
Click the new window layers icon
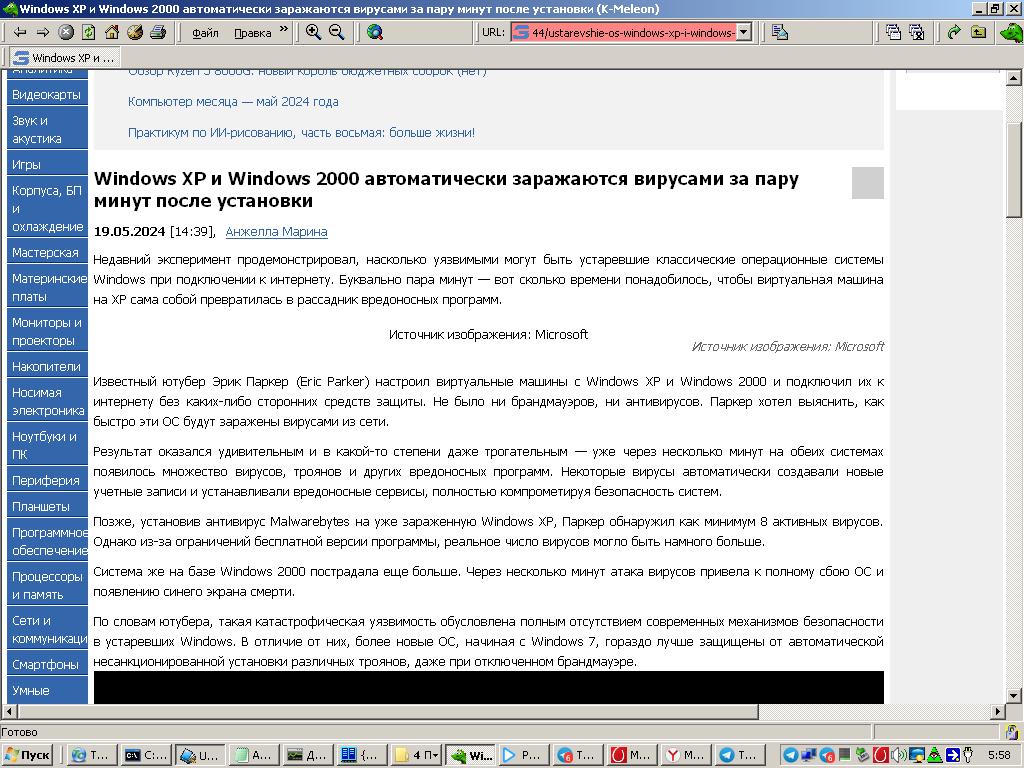click(x=893, y=32)
